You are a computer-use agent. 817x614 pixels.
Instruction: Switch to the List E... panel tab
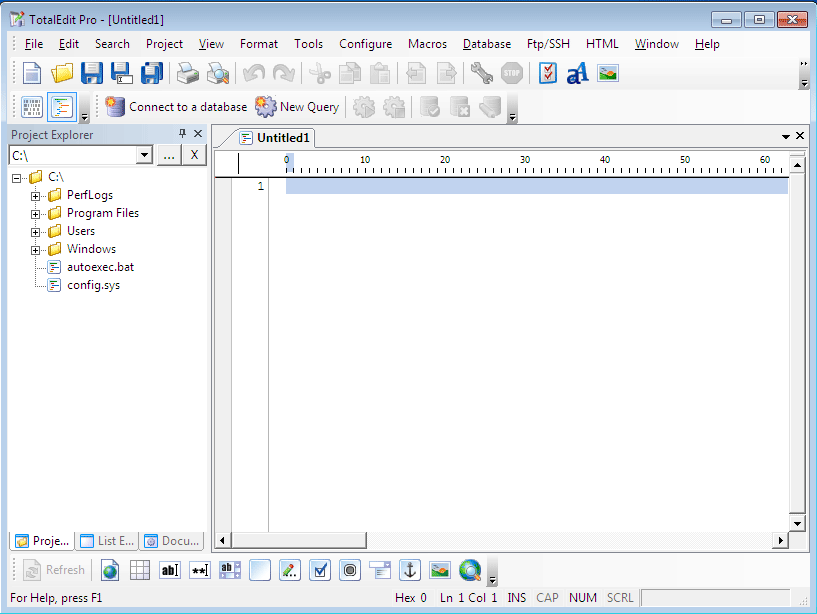108,541
